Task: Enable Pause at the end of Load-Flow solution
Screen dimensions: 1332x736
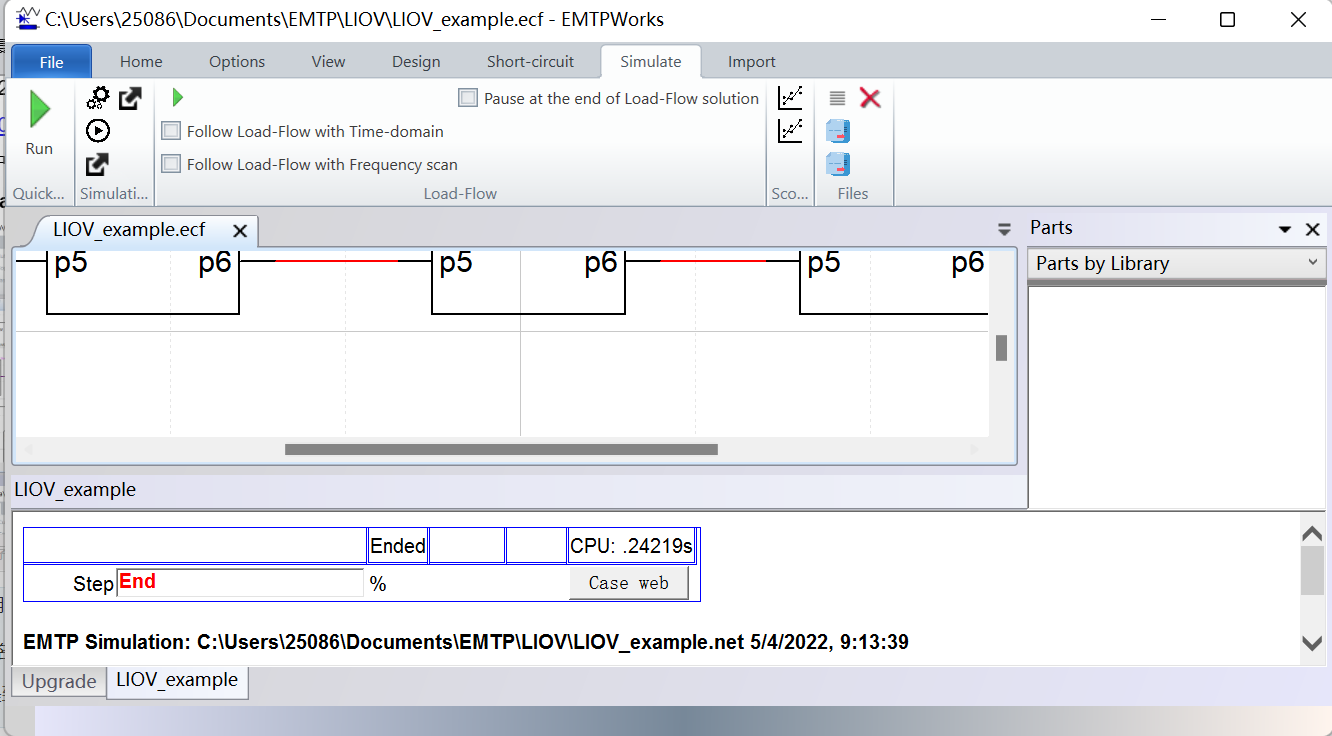Action: (x=467, y=97)
